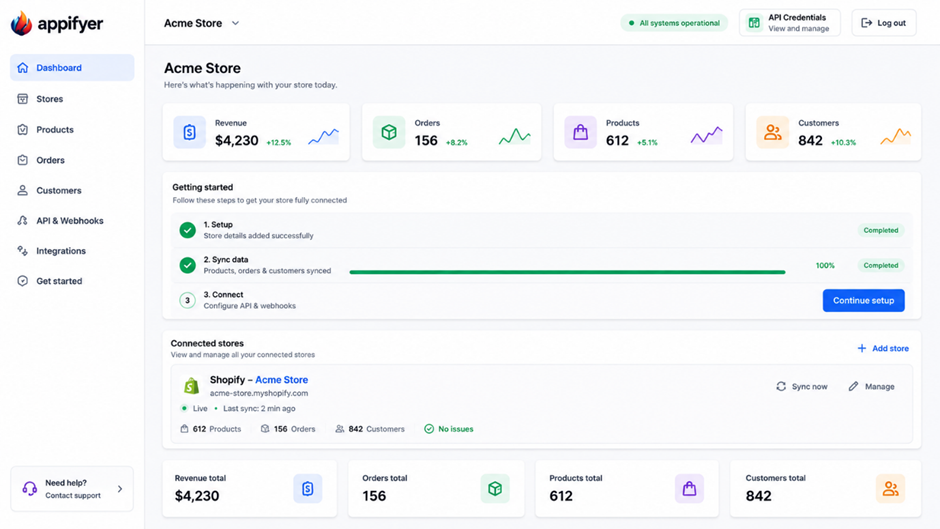Click the Revenue sparkline chart
Viewport: 940px width, 529px height.
[324, 136]
